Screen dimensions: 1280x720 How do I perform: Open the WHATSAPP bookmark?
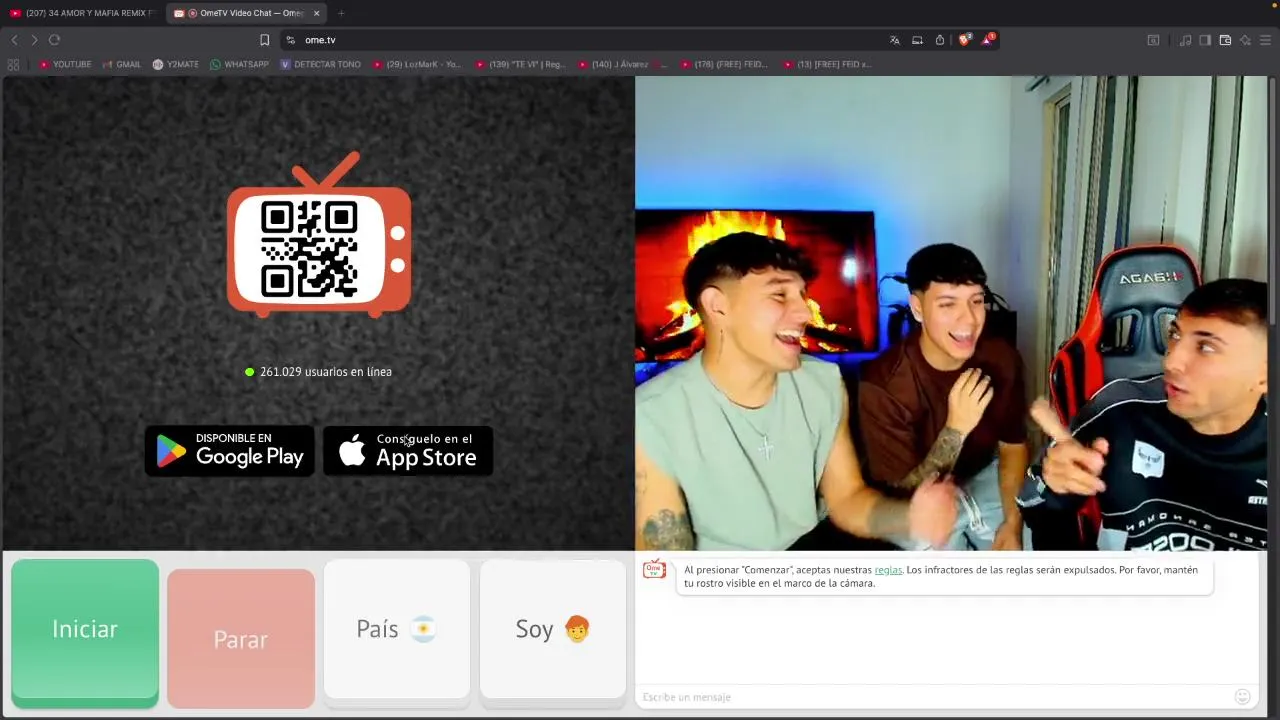[239, 64]
